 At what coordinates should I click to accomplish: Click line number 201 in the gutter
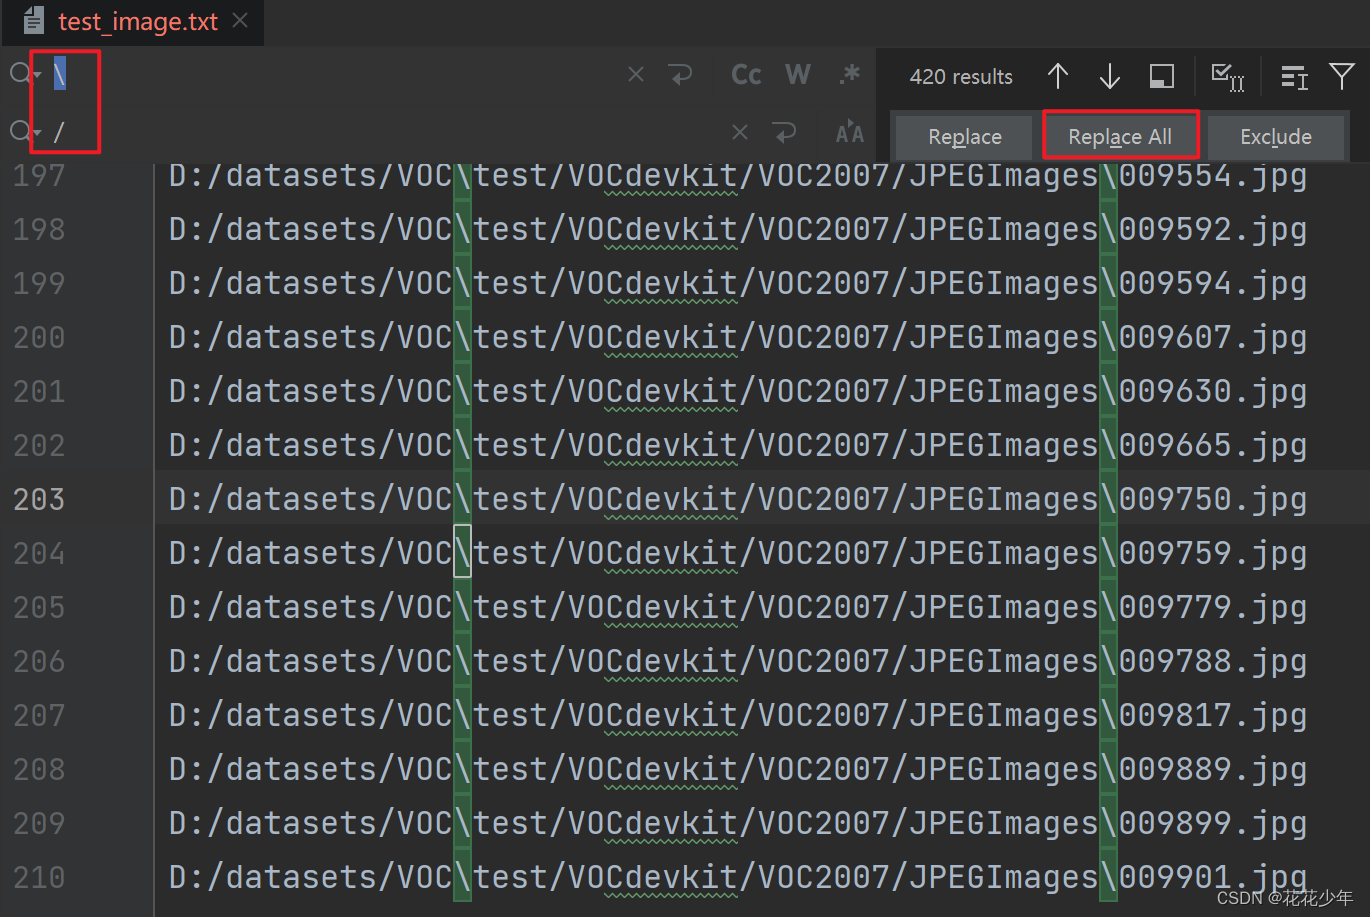click(x=39, y=392)
